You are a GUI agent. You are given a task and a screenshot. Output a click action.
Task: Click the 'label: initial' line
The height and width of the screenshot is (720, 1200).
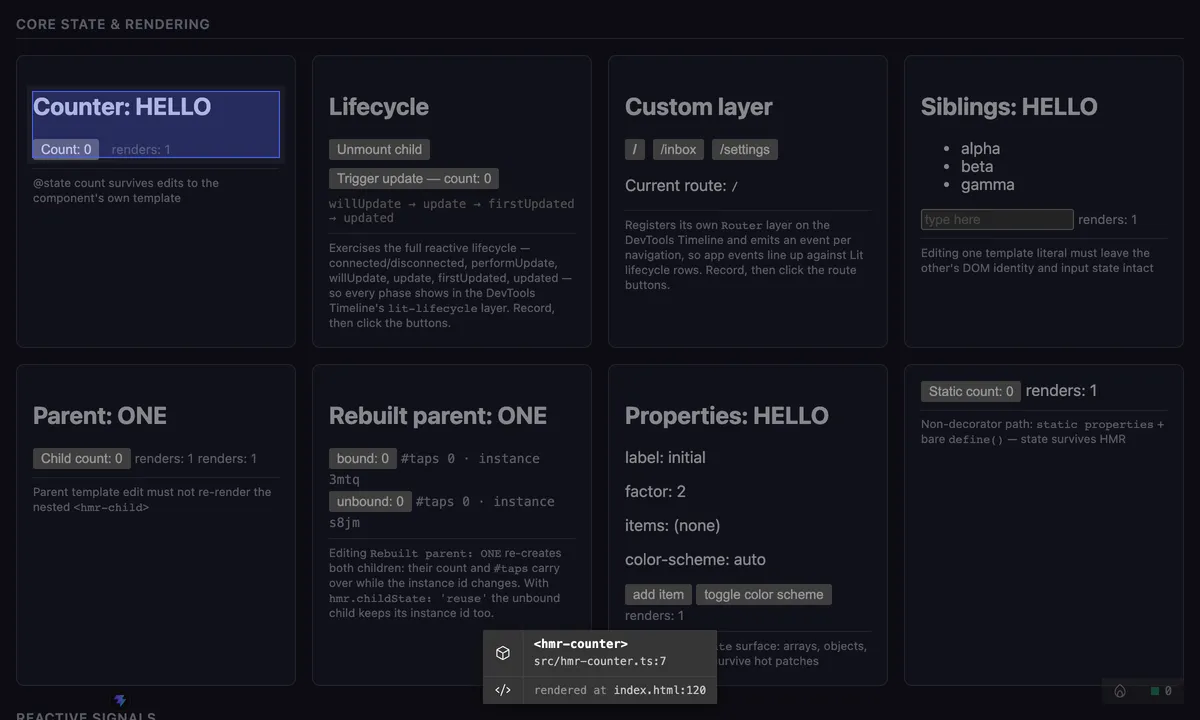(665, 457)
